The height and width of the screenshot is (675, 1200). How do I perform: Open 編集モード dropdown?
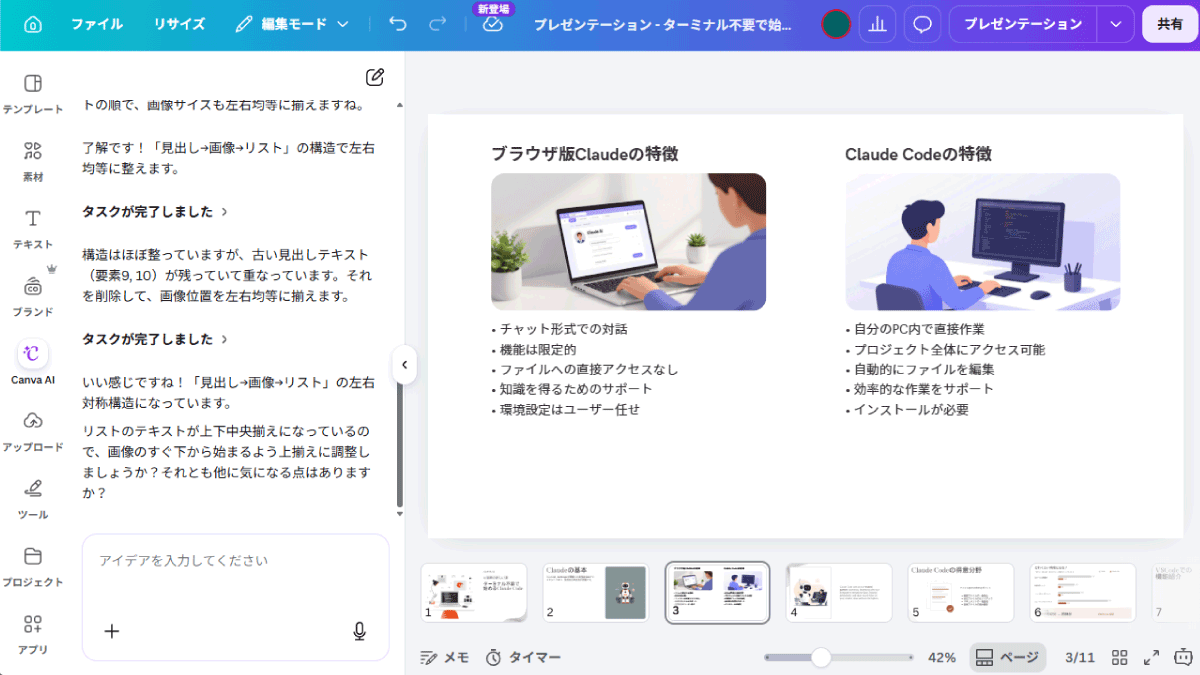point(292,24)
